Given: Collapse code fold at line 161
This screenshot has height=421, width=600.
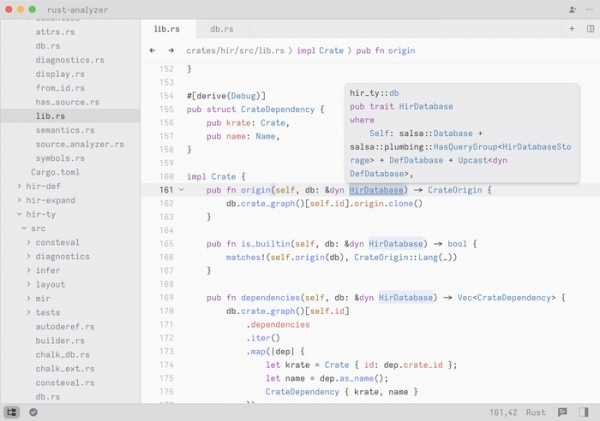Looking at the screenshot, I should pyautogui.click(x=181, y=189).
